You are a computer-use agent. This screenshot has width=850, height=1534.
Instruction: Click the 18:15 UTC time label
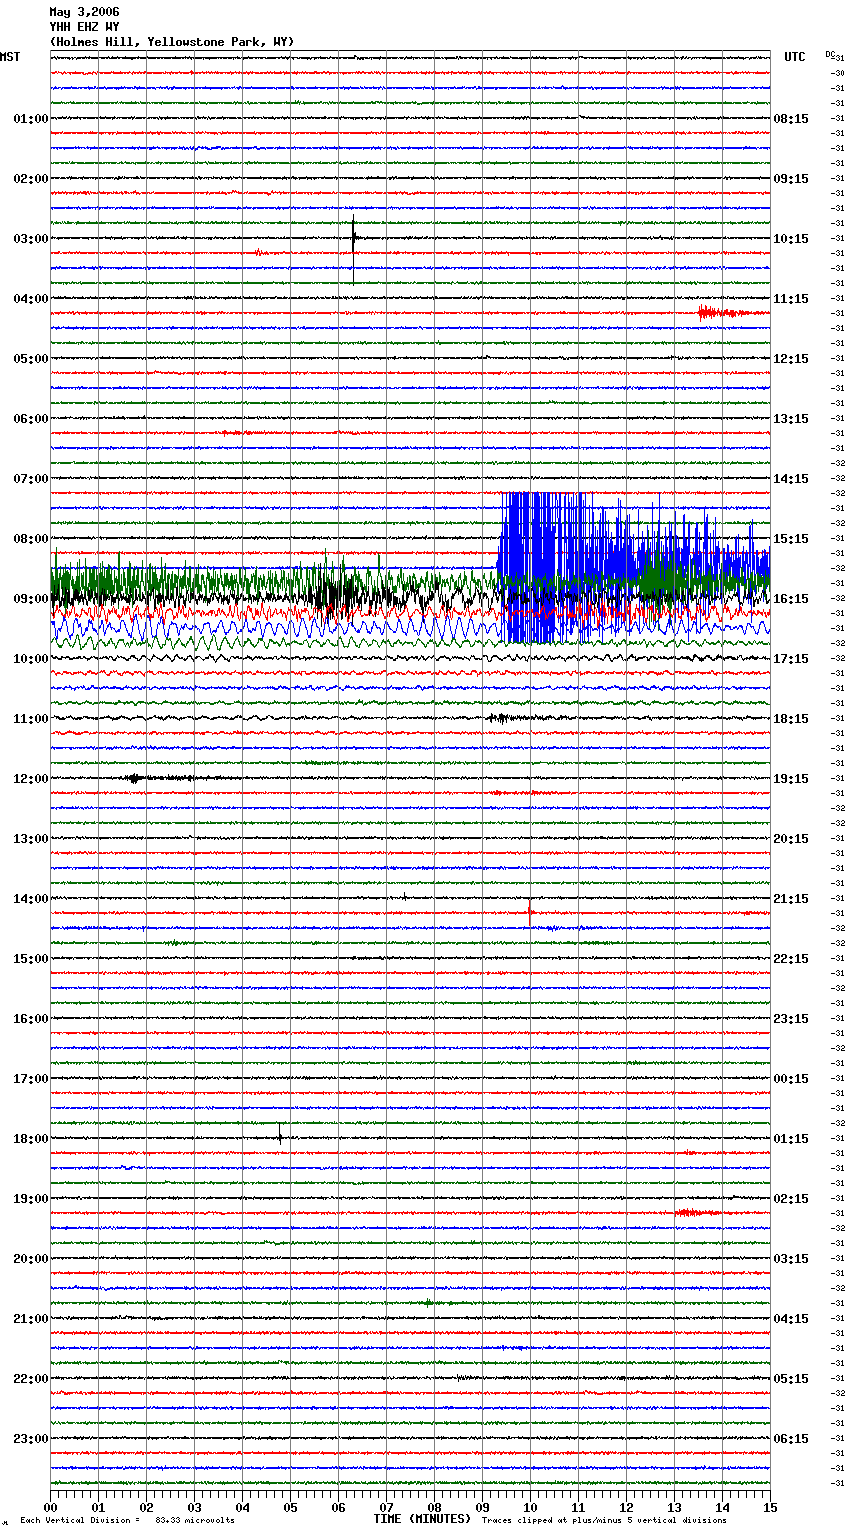791,719
